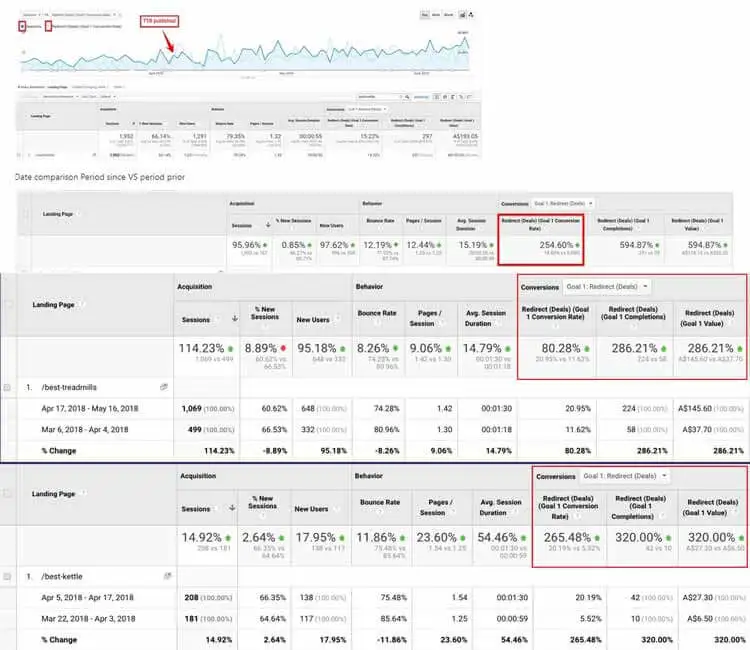Click sessions line graph area

tap(245, 52)
